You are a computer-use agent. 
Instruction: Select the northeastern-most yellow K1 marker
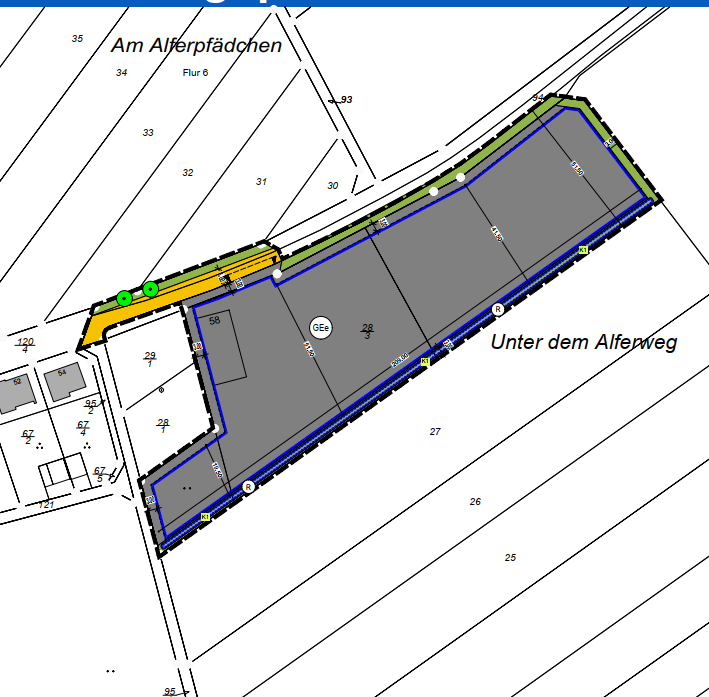click(x=582, y=250)
